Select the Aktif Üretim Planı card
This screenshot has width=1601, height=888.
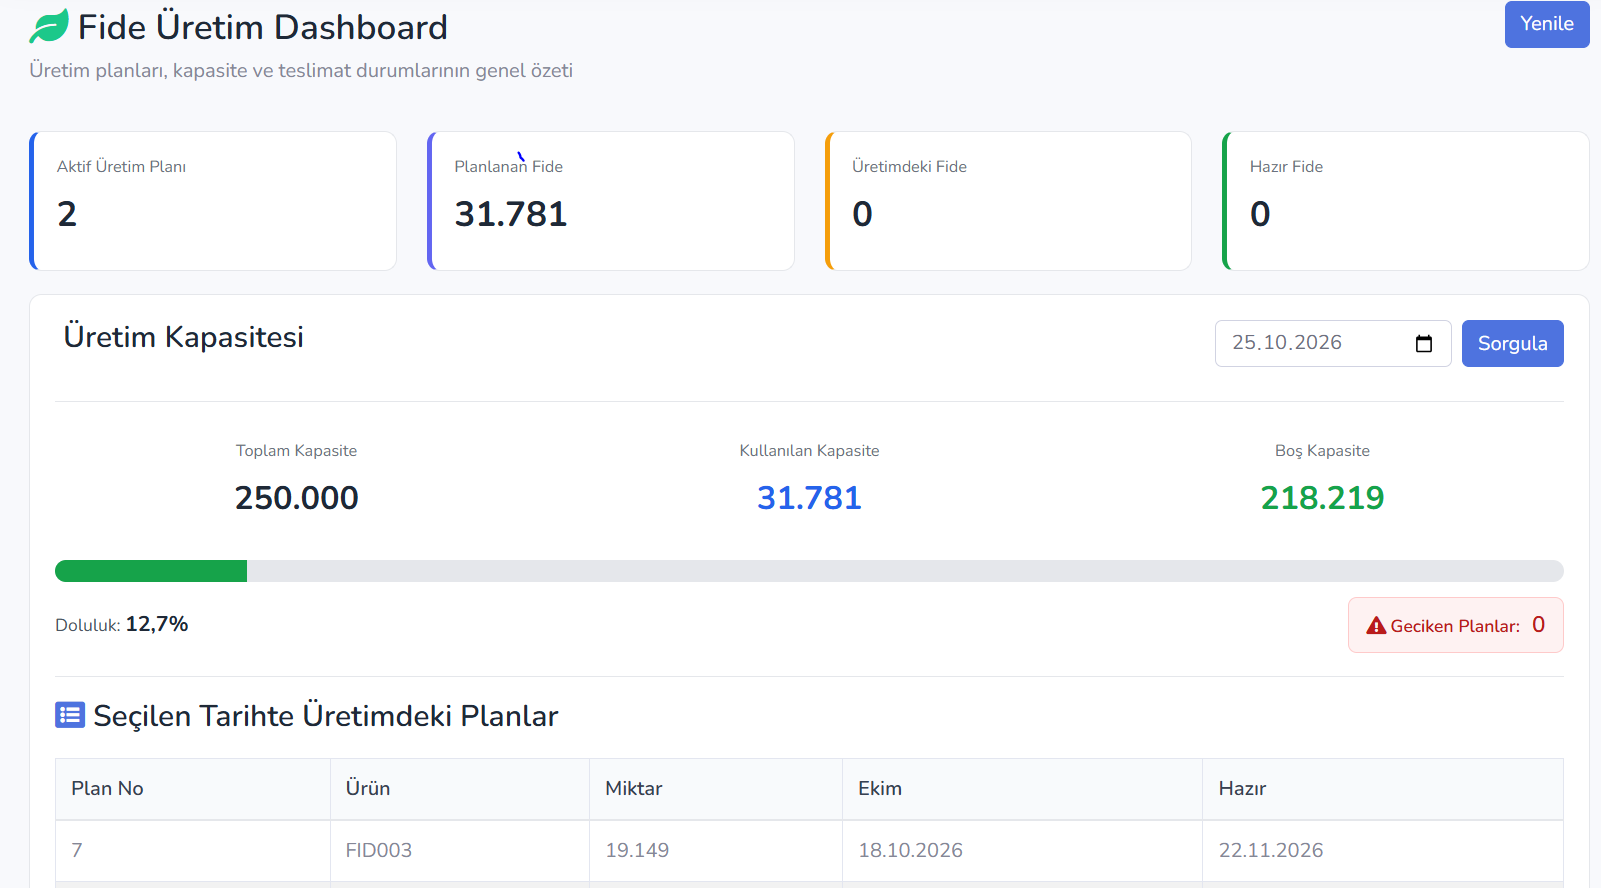tap(213, 201)
